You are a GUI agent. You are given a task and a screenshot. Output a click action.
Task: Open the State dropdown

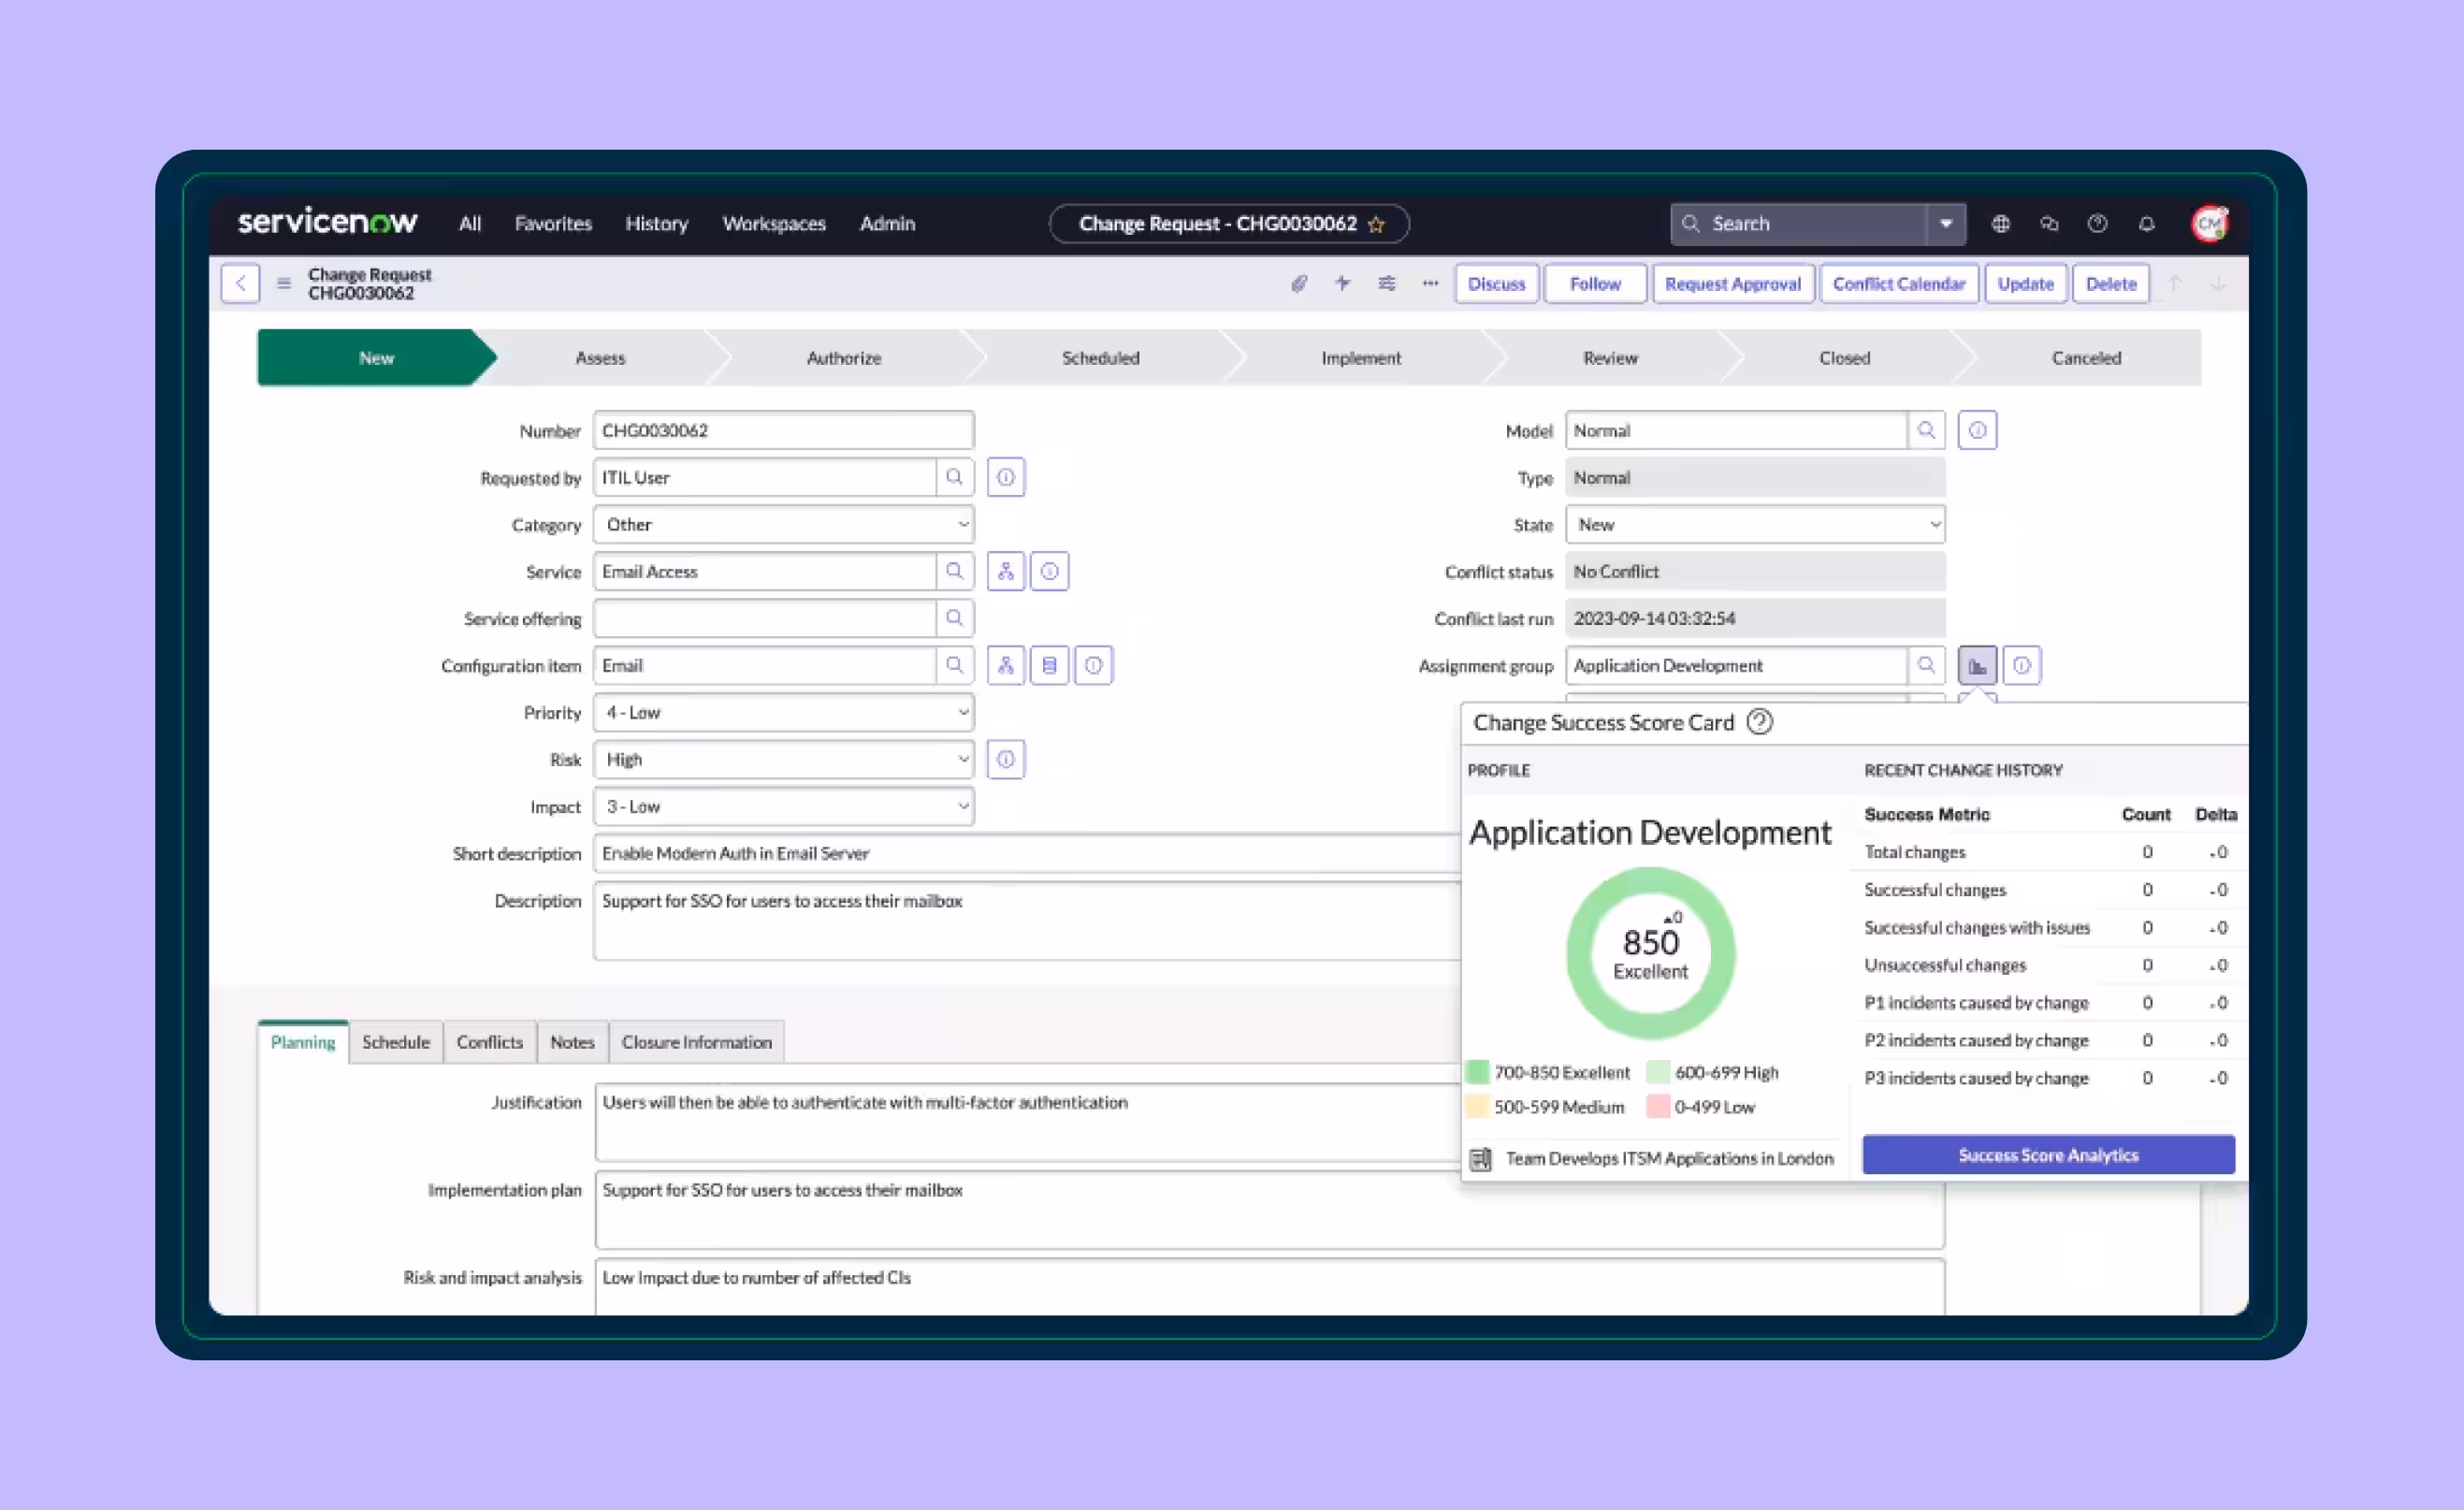[x=1756, y=524]
